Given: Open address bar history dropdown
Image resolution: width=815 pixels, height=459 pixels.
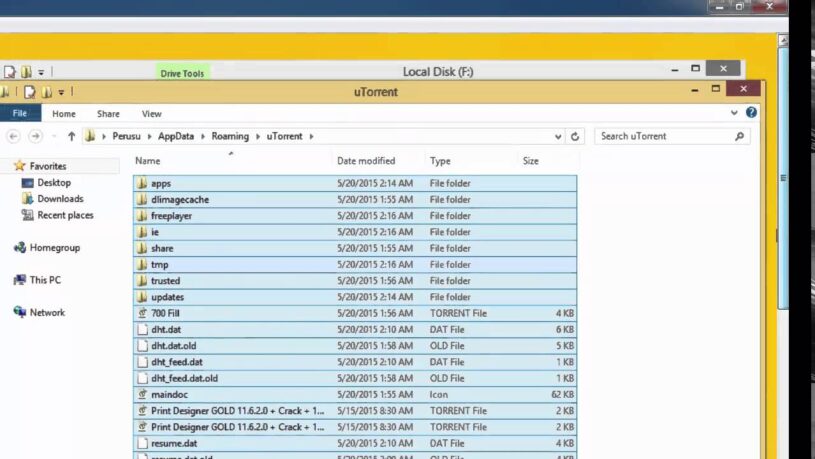Looking at the screenshot, I should tap(558, 137).
